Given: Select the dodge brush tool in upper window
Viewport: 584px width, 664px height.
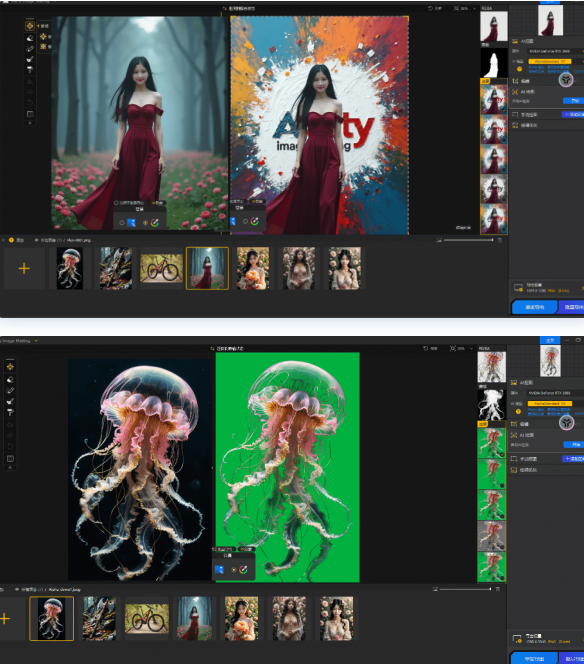Looking at the screenshot, I should (30, 59).
